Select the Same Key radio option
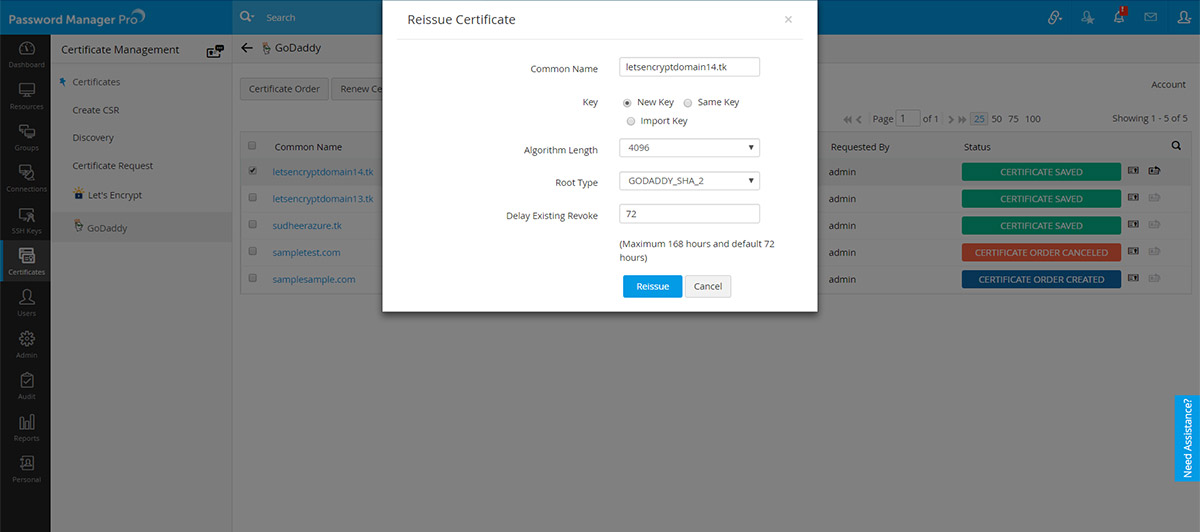1200x532 pixels. click(688, 102)
